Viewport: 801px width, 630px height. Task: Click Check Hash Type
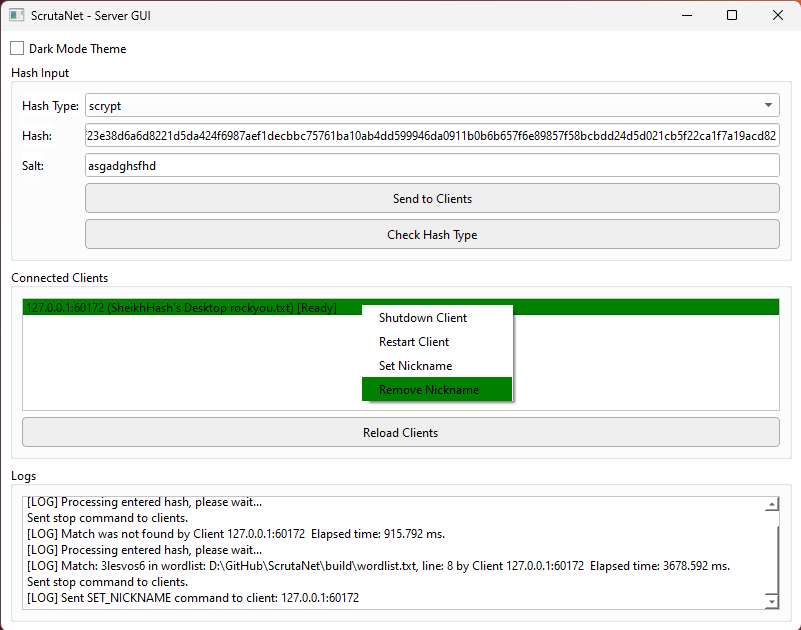[432, 235]
